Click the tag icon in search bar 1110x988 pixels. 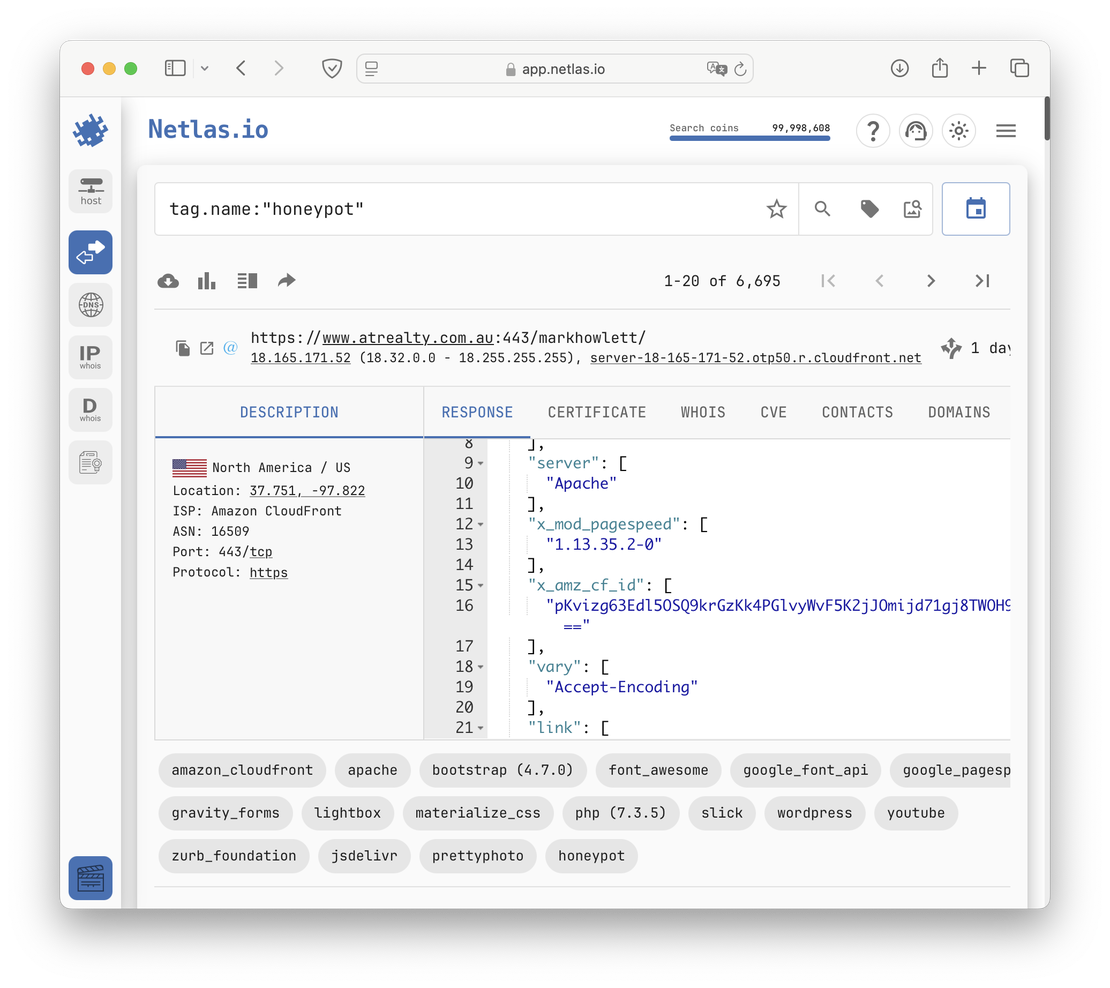pyautogui.click(x=869, y=209)
